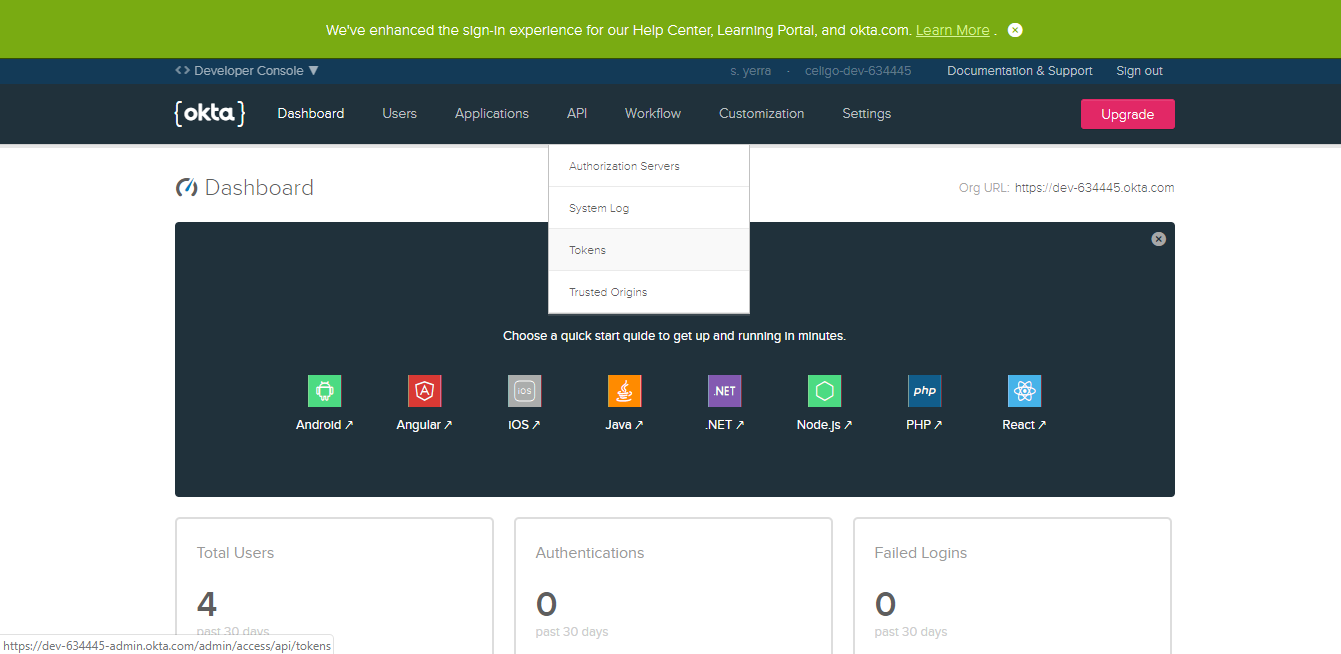1341x654 pixels.
Task: Open the Customization menu
Action: click(x=761, y=114)
